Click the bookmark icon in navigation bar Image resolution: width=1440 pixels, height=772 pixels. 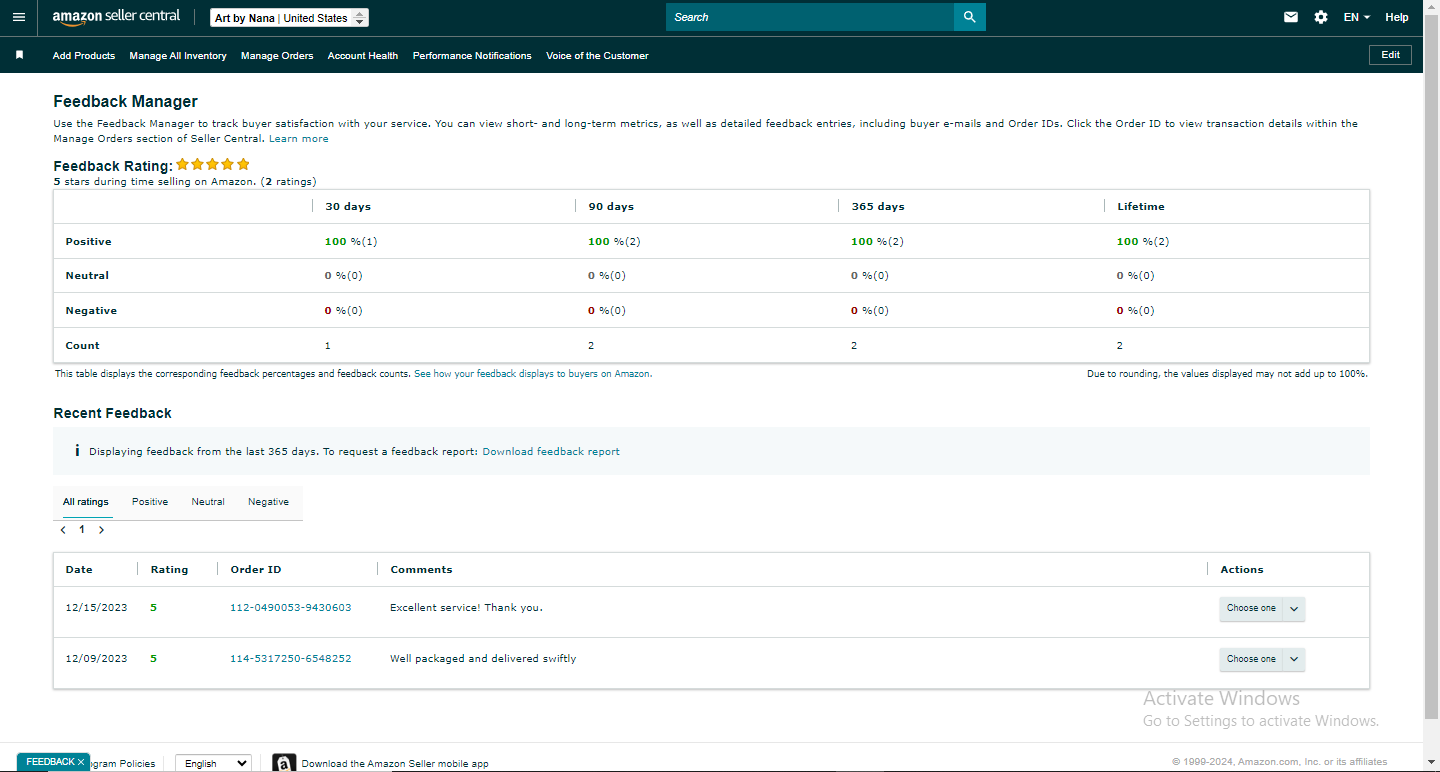[x=19, y=55]
